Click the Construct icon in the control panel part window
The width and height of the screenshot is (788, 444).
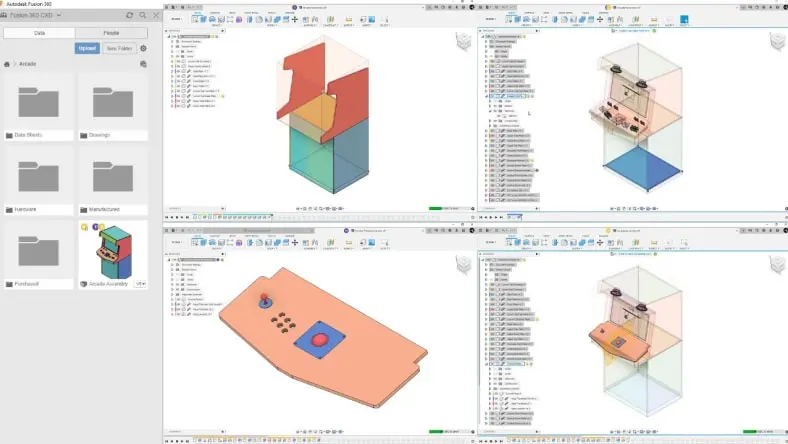[x=330, y=242]
